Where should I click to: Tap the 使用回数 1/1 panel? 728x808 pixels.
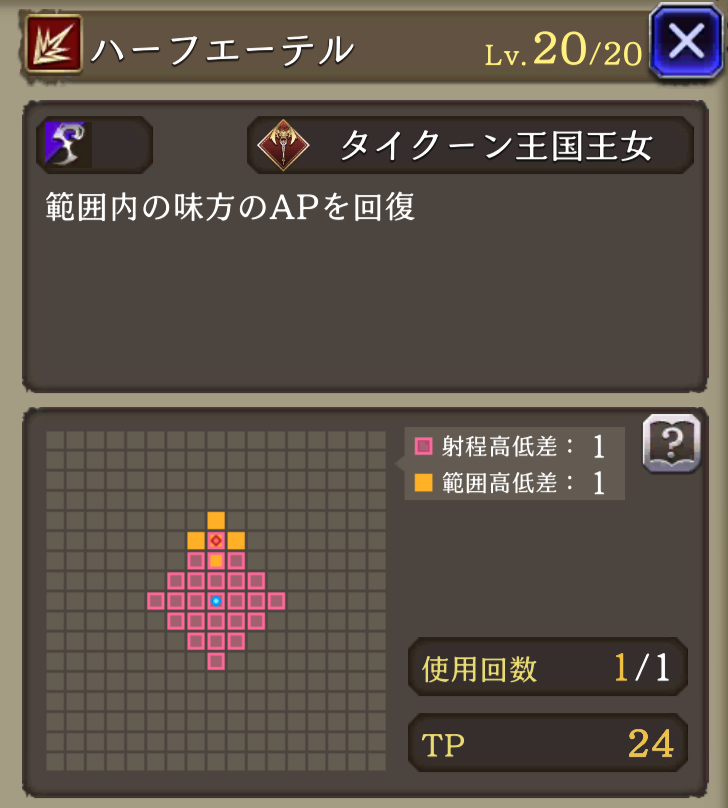(x=548, y=668)
